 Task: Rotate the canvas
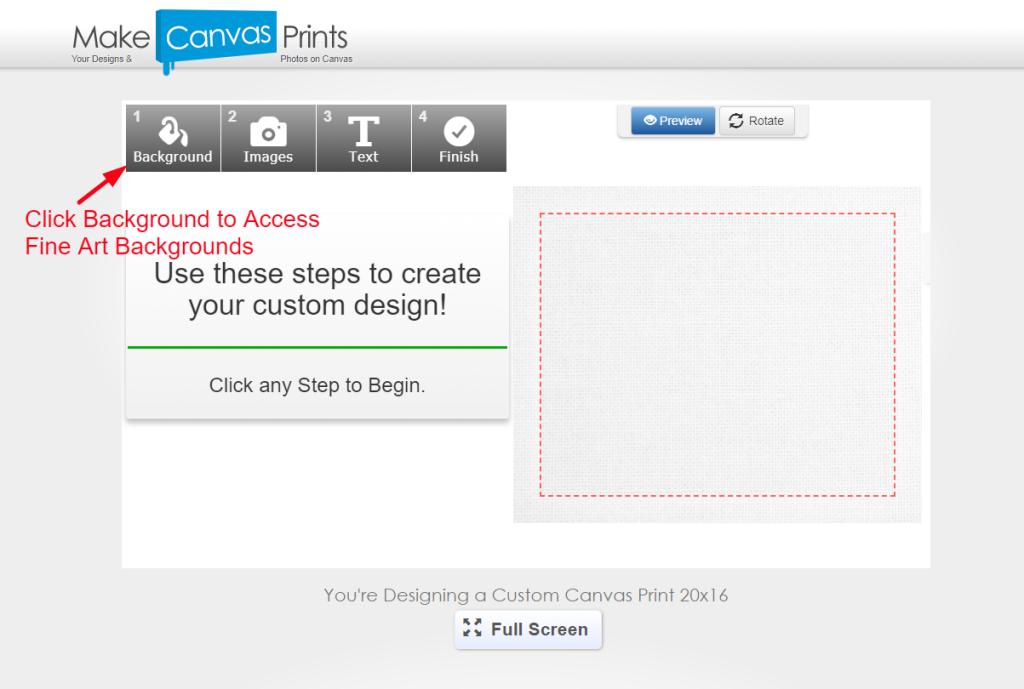pos(757,121)
